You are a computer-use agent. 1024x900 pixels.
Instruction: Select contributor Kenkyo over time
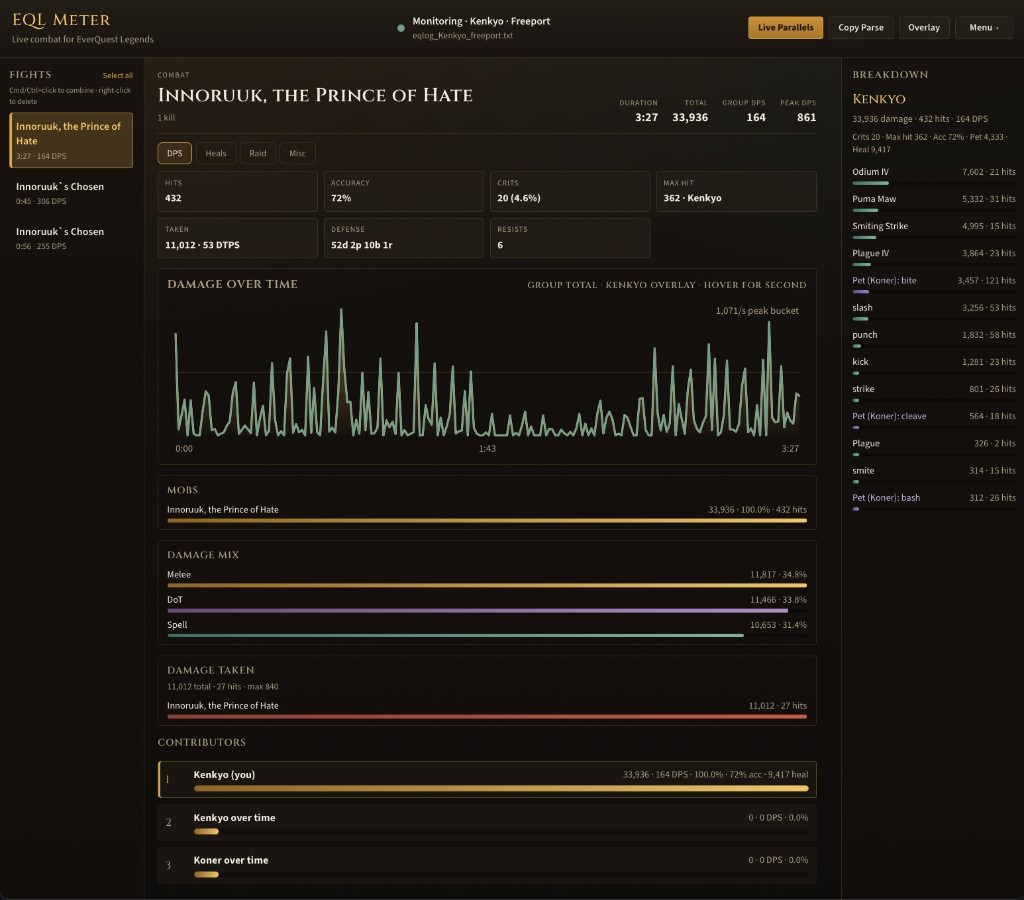(487, 822)
